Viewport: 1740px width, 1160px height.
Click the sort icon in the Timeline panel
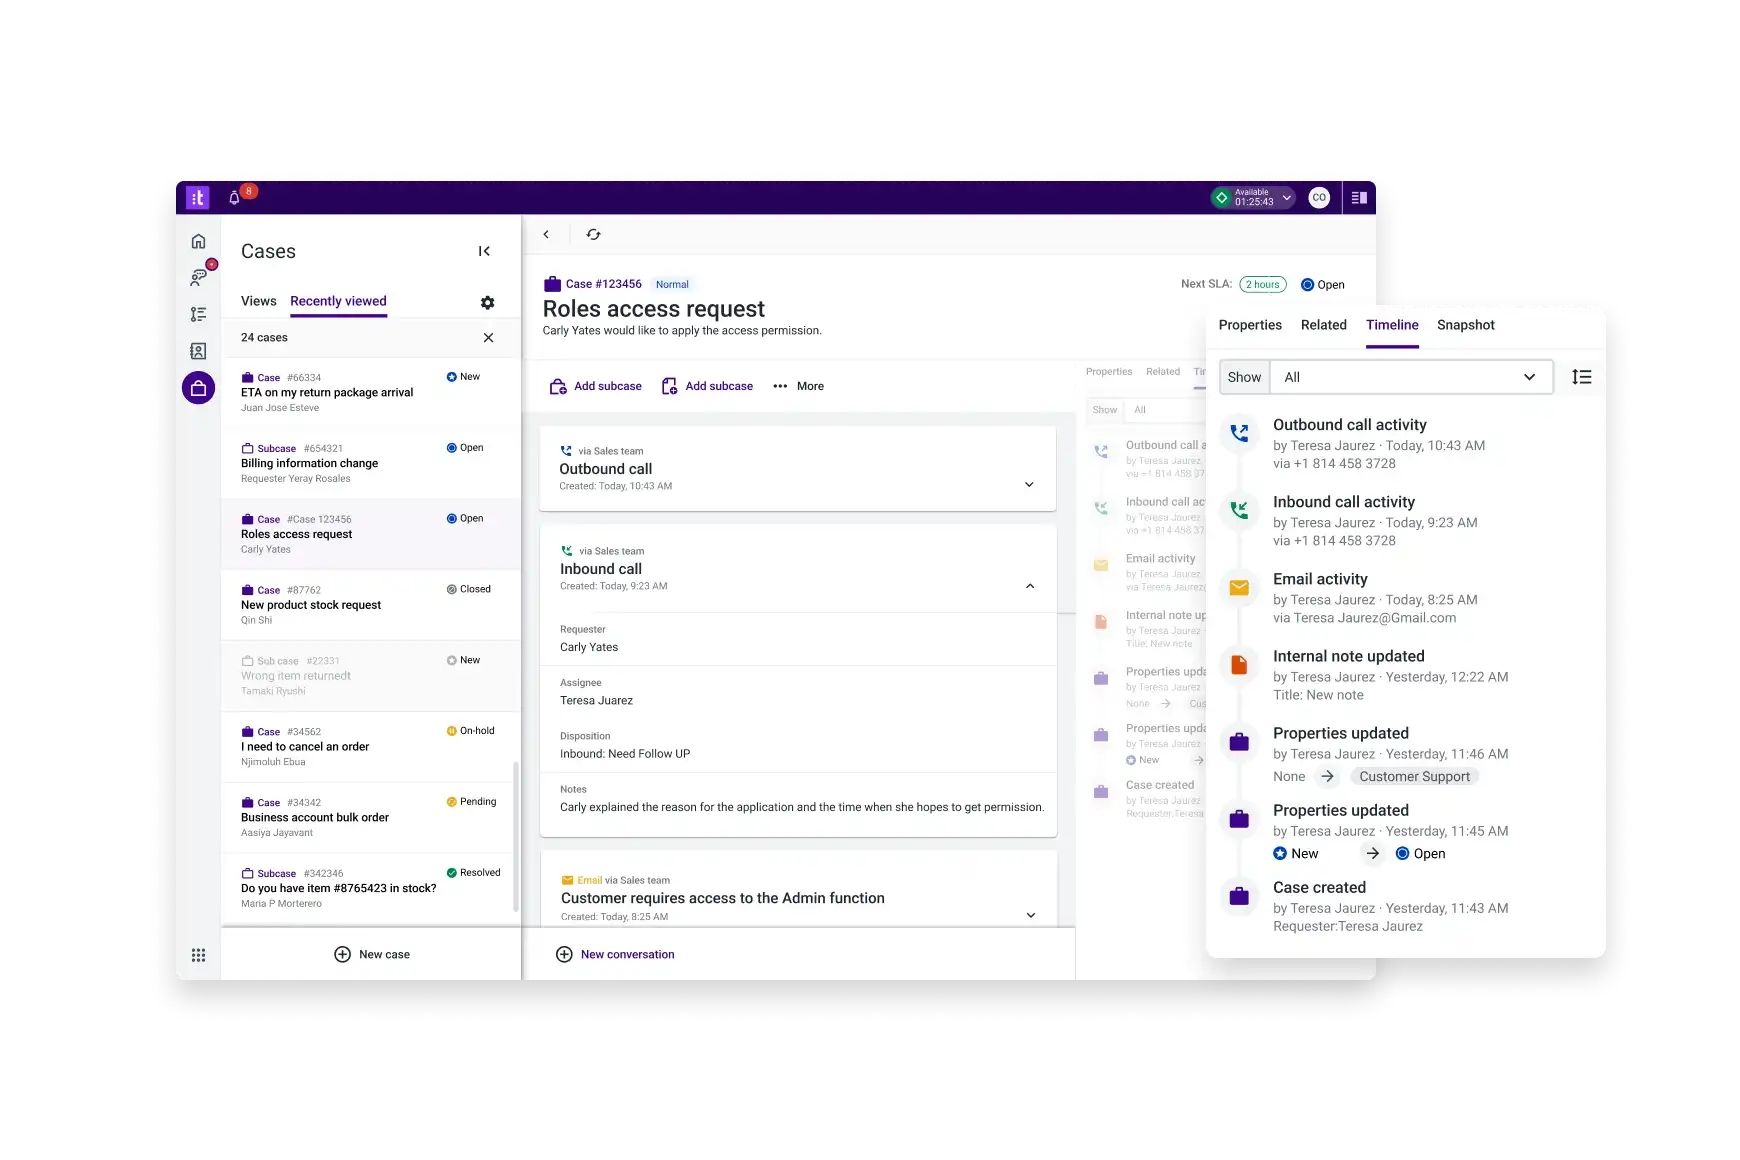(1582, 377)
